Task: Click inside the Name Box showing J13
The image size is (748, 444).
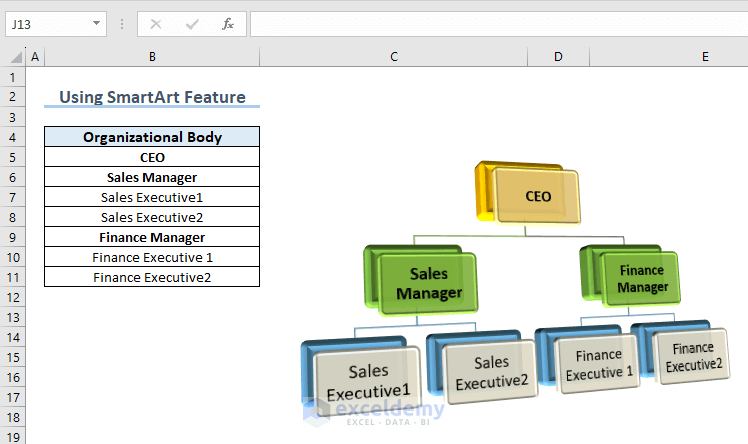Action: [48, 24]
